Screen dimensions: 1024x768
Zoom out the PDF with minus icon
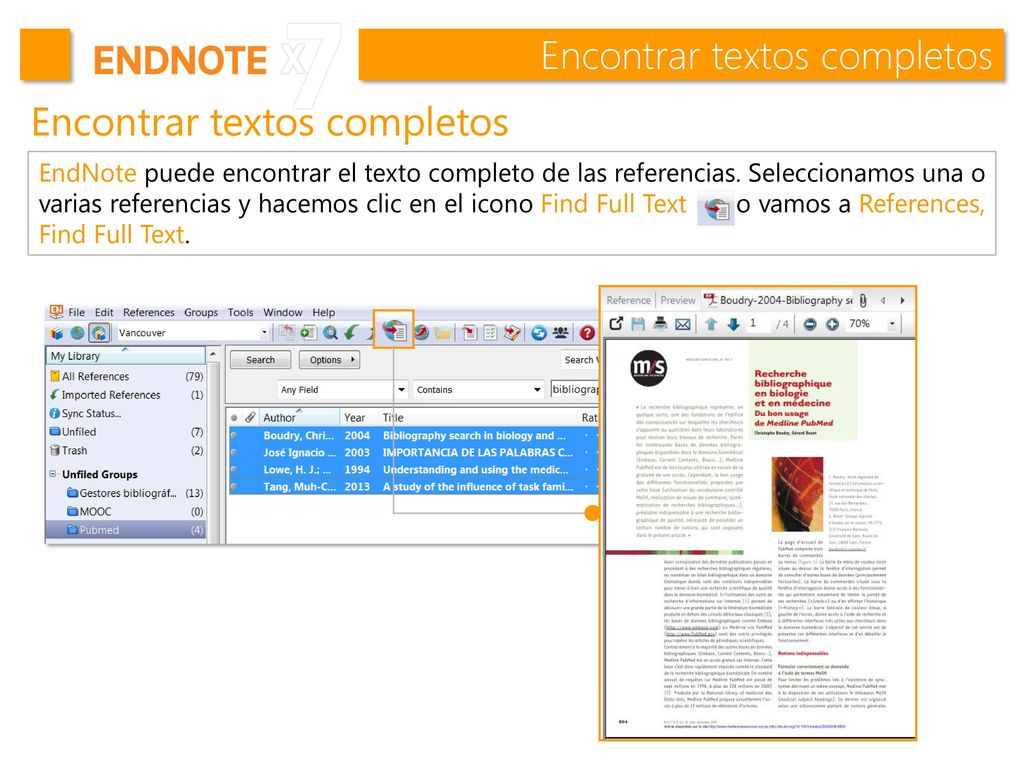[x=810, y=324]
